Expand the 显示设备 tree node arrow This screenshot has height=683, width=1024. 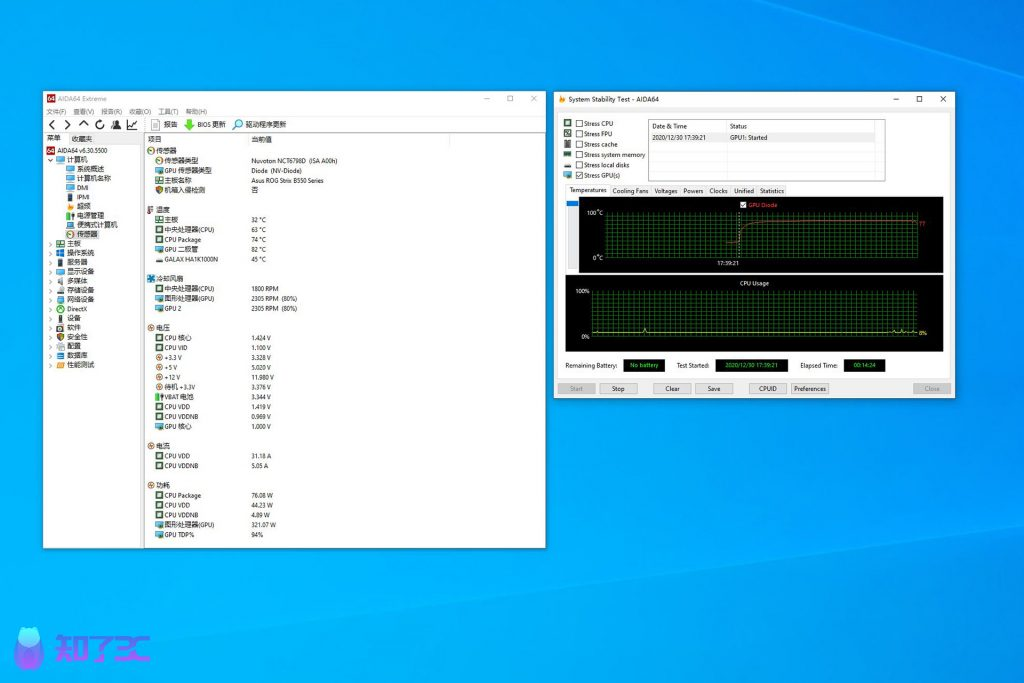coord(50,272)
